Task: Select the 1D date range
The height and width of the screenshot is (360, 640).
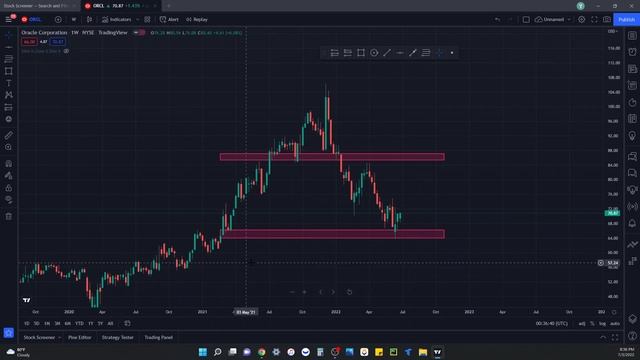Action: 27,323
